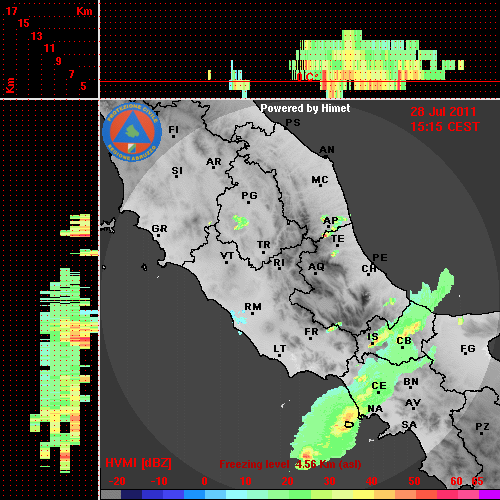Click the '9' km height label
The image size is (500, 500).
[x=59, y=61]
